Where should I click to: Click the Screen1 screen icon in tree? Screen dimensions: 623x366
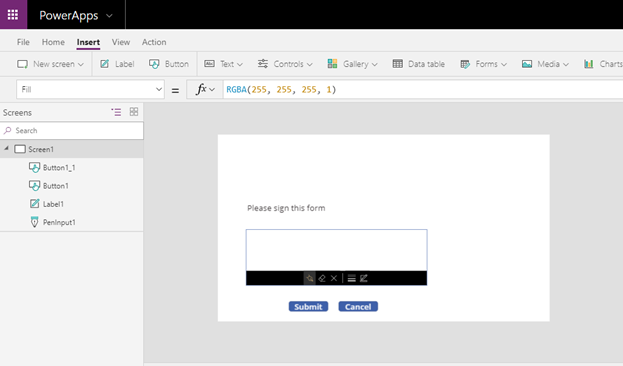click(x=20, y=149)
